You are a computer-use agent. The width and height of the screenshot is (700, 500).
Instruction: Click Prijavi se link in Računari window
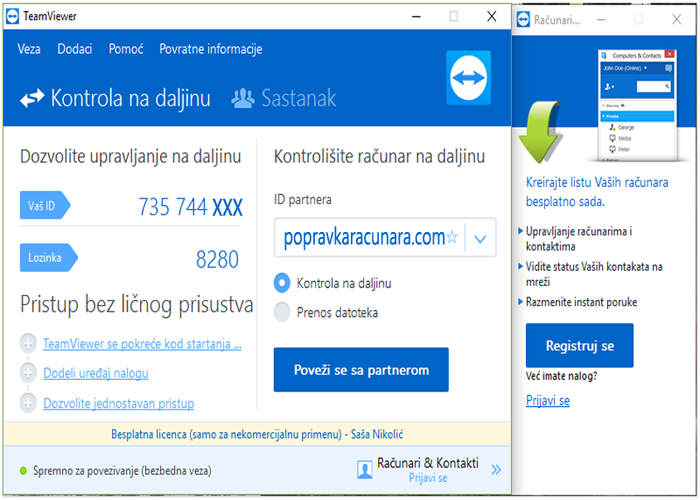pyautogui.click(x=548, y=400)
